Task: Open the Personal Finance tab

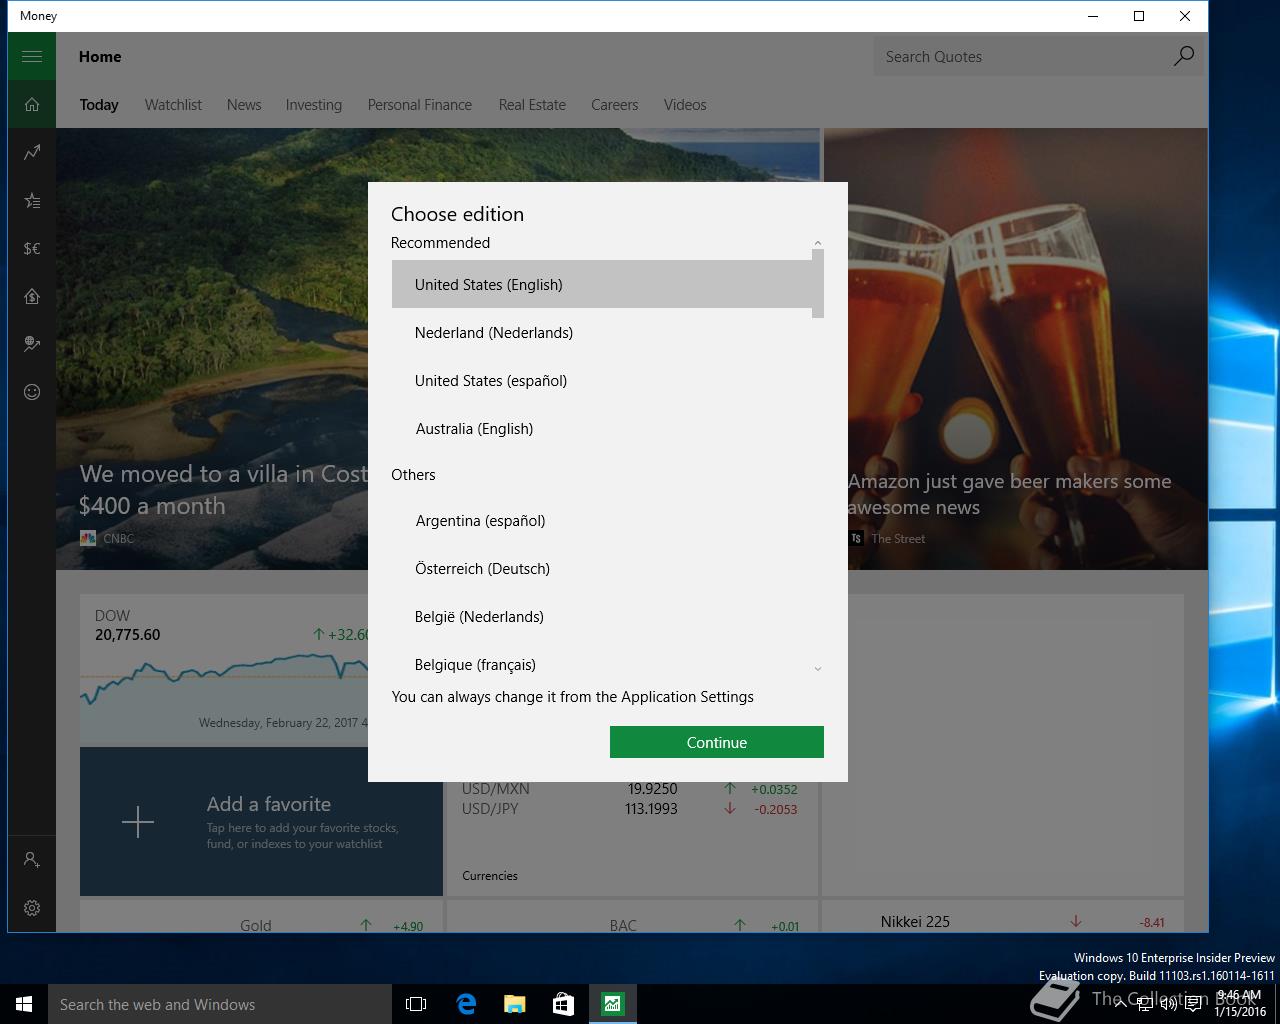Action: pos(420,105)
